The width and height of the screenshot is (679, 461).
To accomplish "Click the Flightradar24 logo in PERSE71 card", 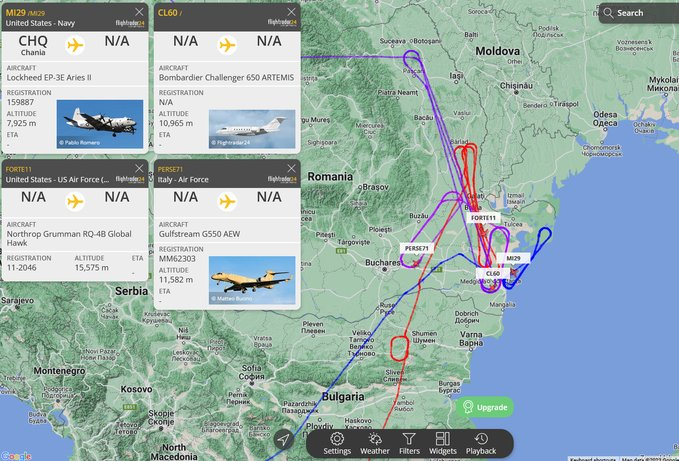I will click(282, 179).
